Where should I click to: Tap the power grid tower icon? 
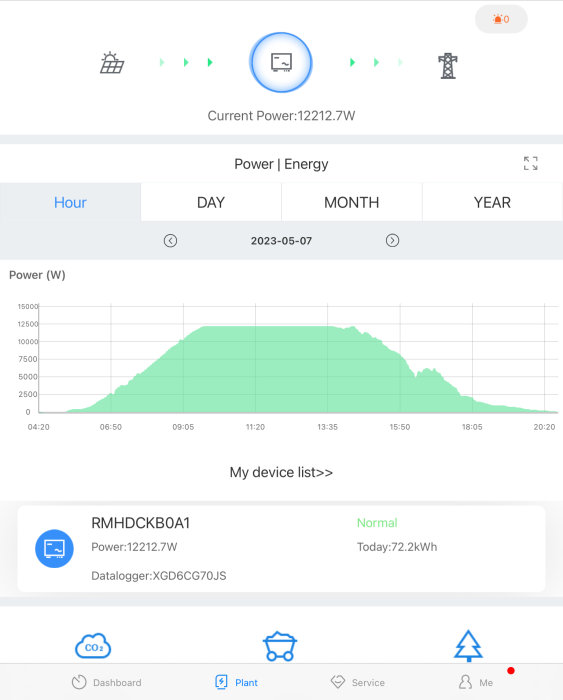448,66
